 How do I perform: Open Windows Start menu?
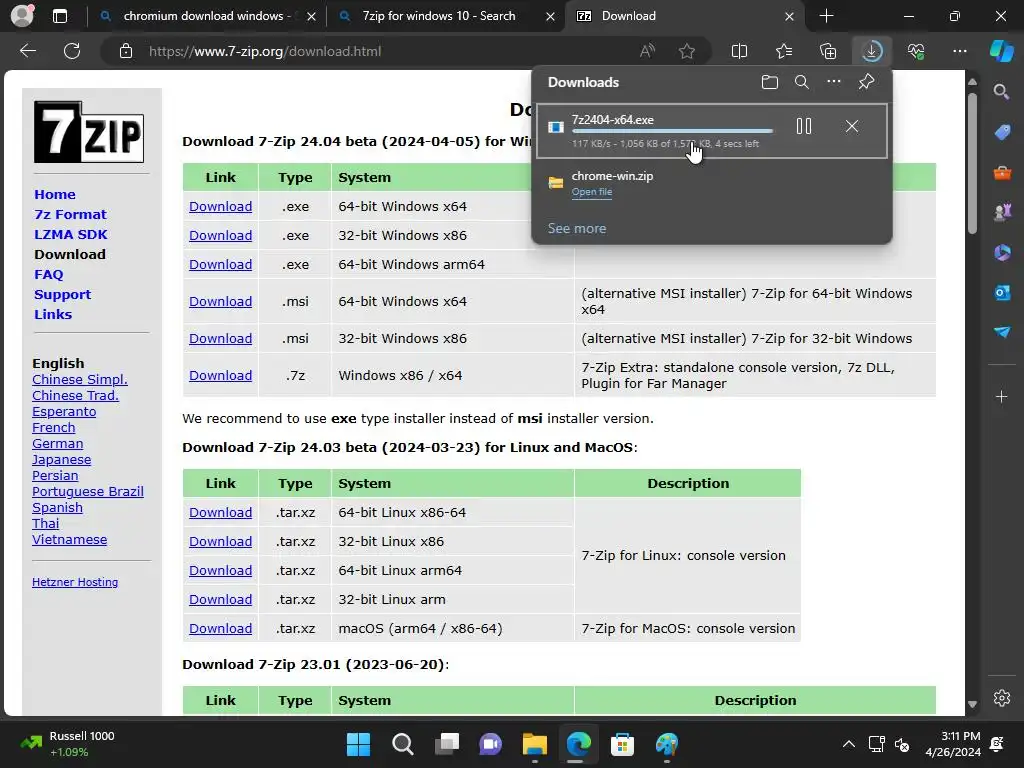(359, 744)
